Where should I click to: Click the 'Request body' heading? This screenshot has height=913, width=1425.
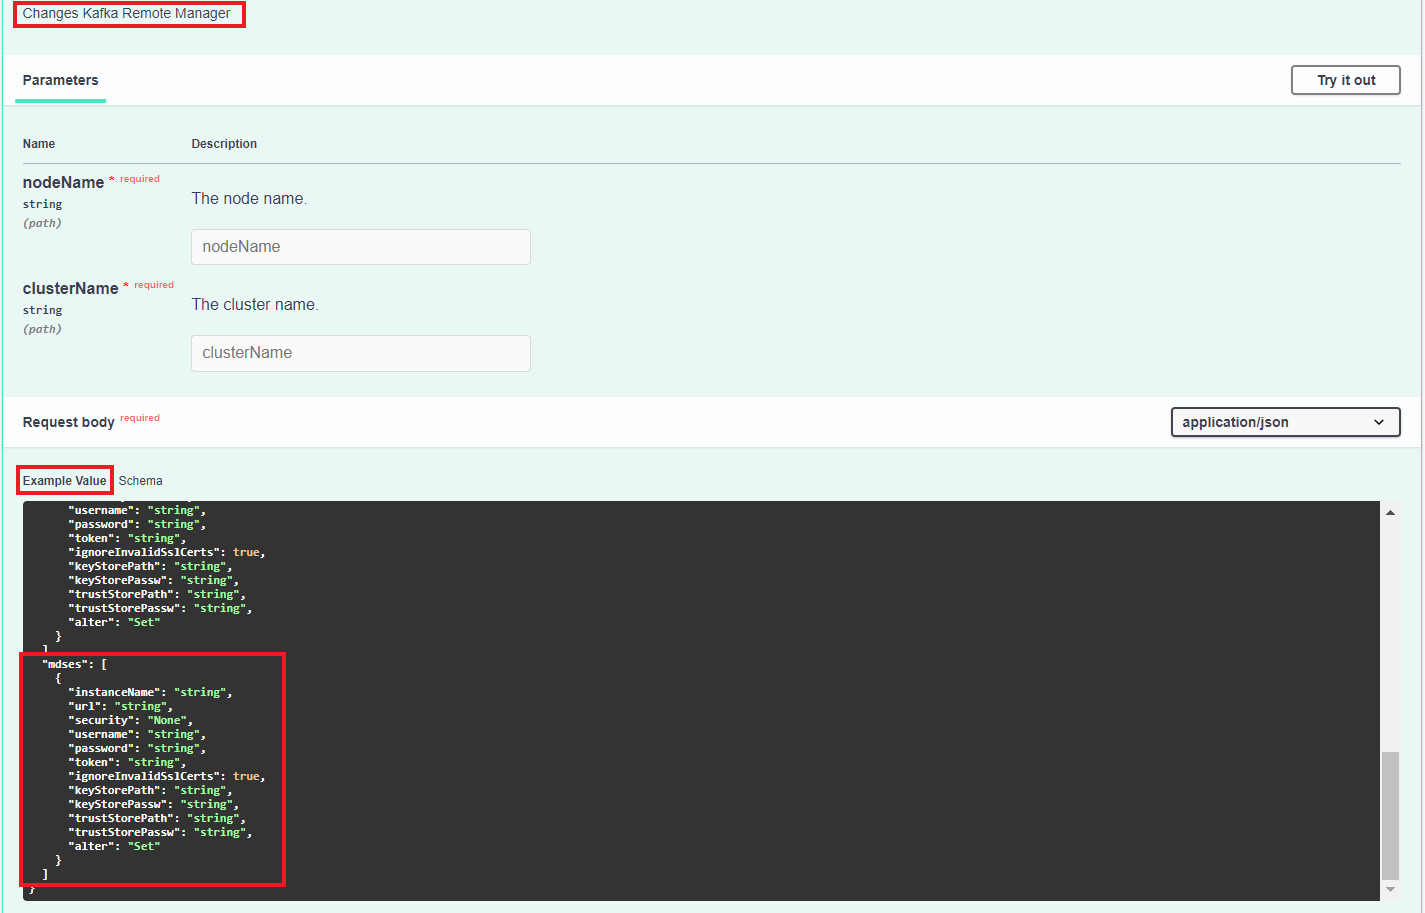click(x=68, y=422)
